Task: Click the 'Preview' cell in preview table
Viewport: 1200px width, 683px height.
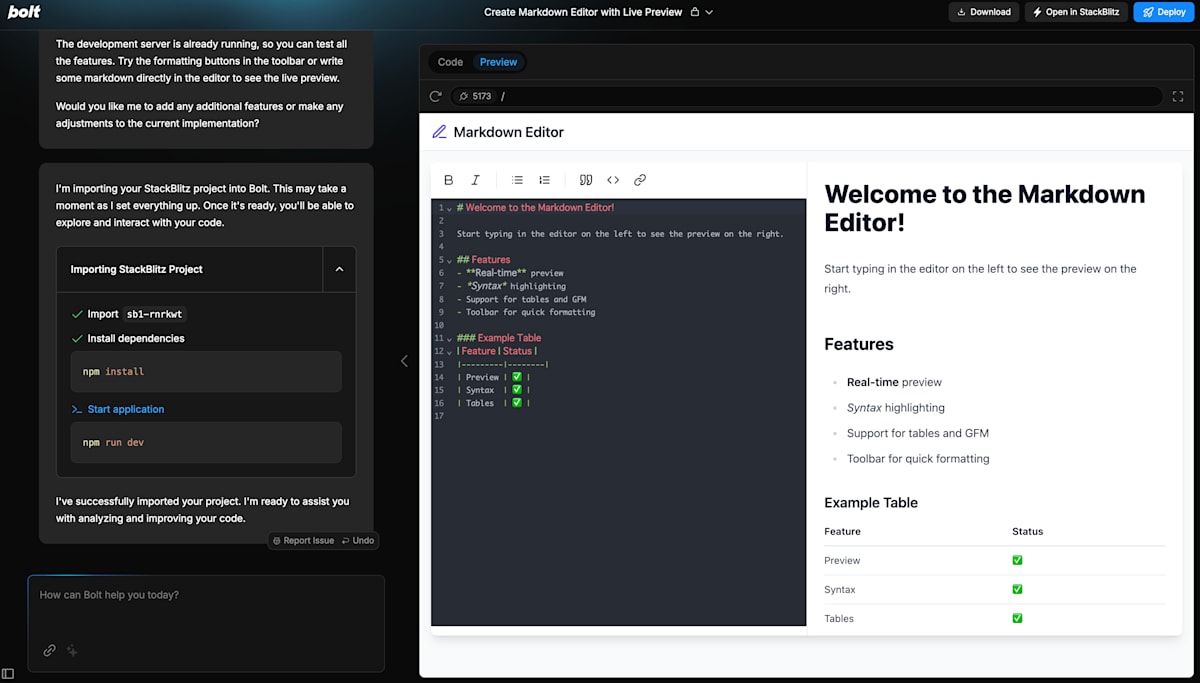Action: point(842,560)
